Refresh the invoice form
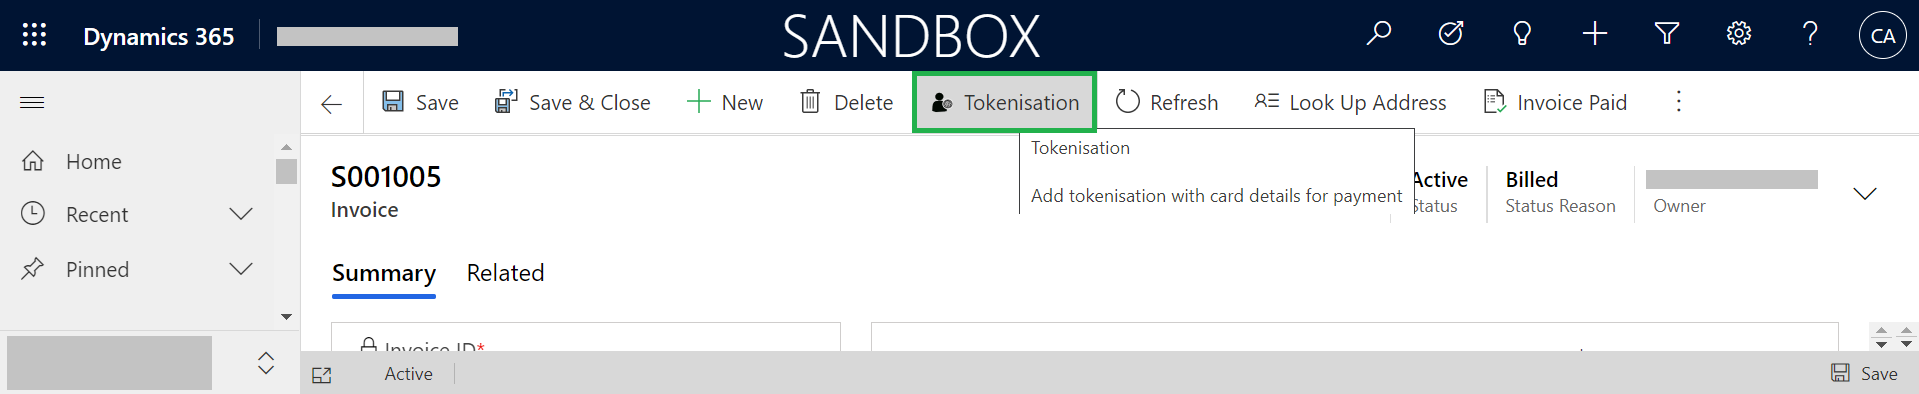Screen dimensions: 1919x394 click(1167, 102)
